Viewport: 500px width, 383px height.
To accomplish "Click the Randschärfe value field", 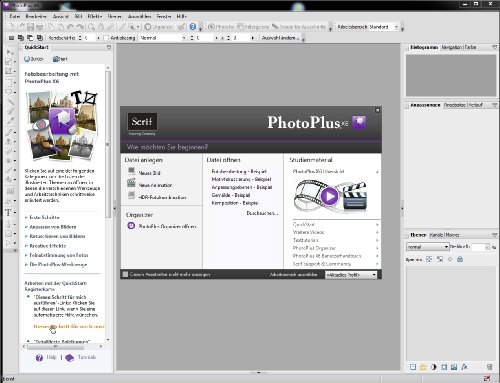I will coord(89,38).
